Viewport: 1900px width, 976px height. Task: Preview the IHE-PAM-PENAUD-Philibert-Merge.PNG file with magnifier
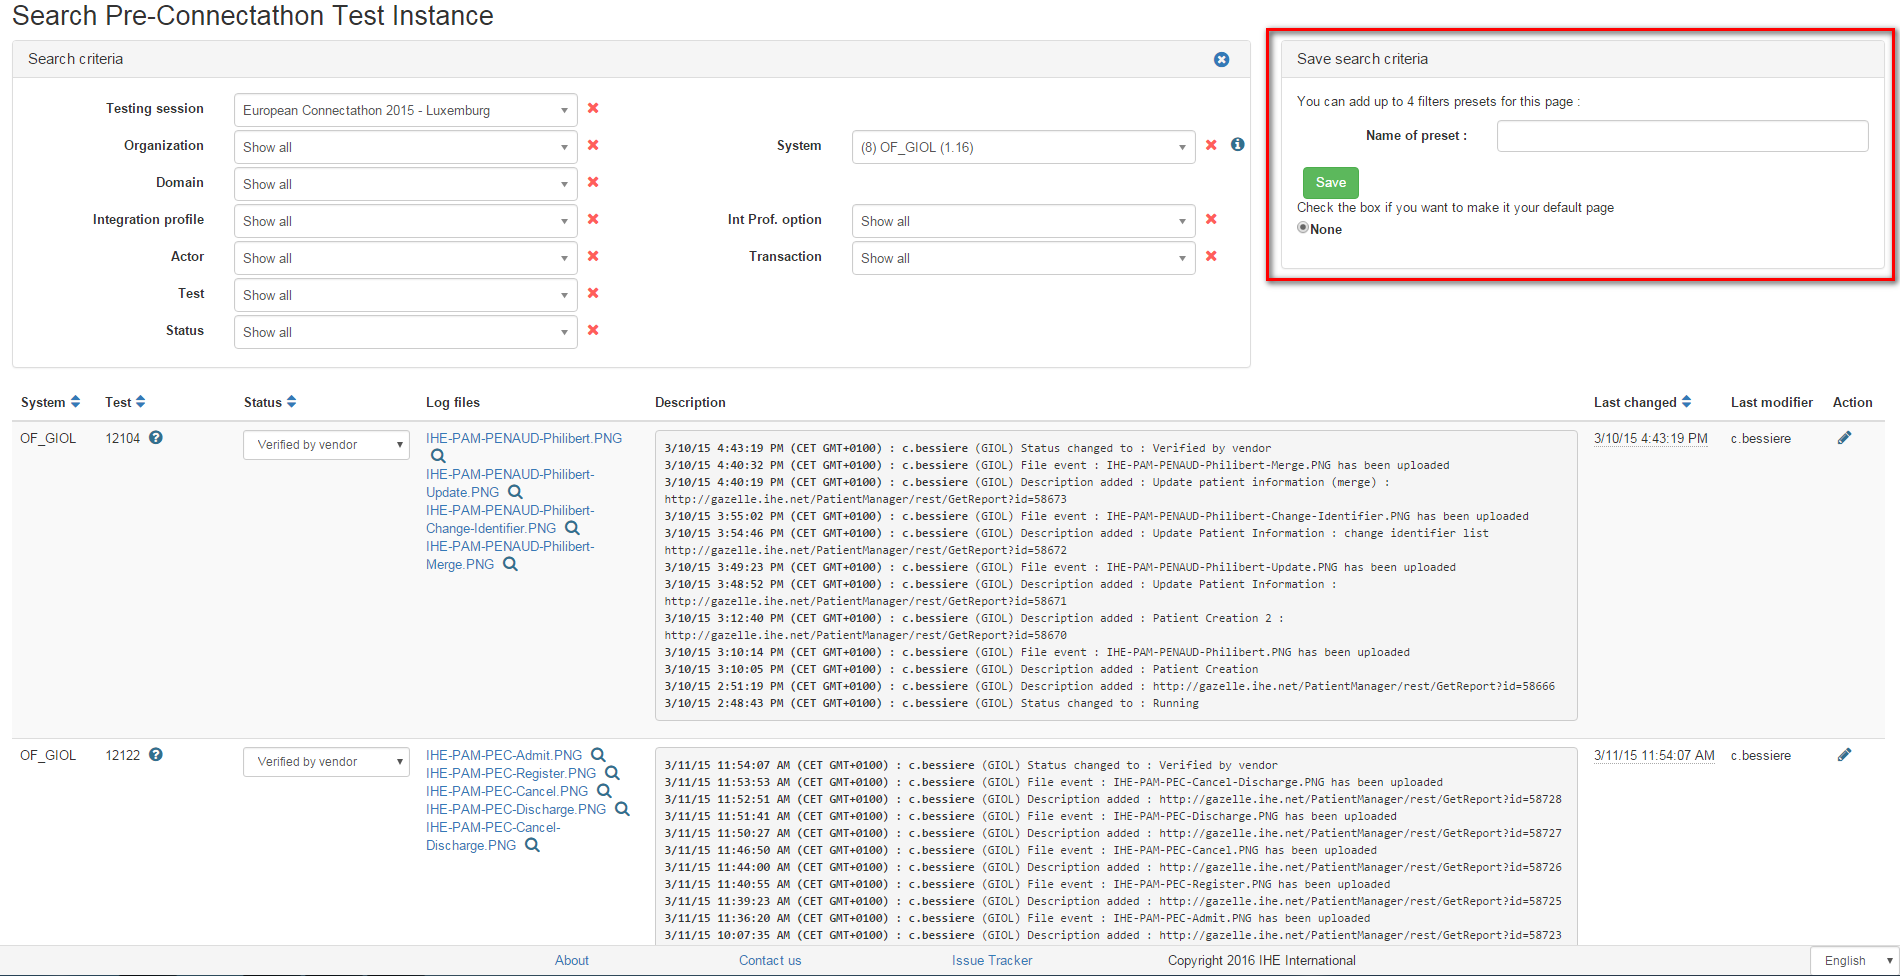coord(510,564)
